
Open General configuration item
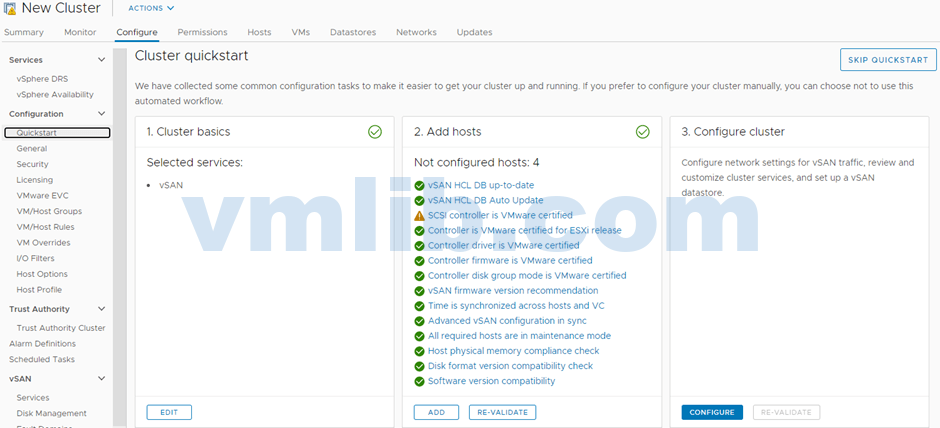(x=32, y=149)
